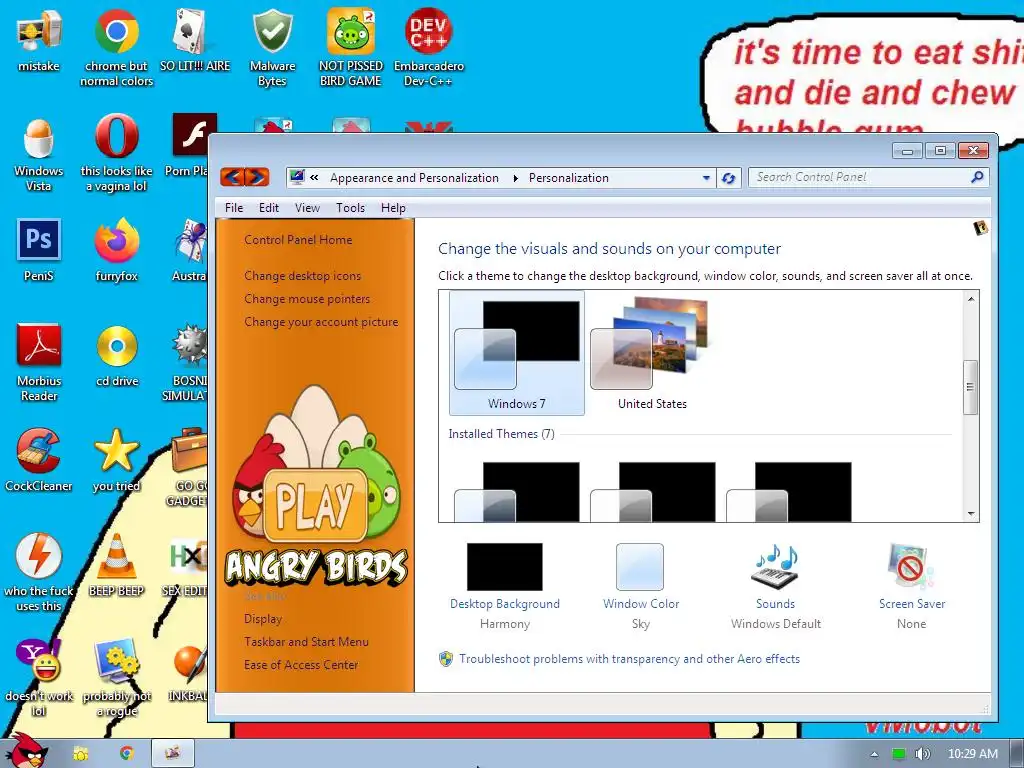Open the 'BEEP BEEP' VLC cone icon
Screen dimensions: 1024x768
(x=116, y=566)
